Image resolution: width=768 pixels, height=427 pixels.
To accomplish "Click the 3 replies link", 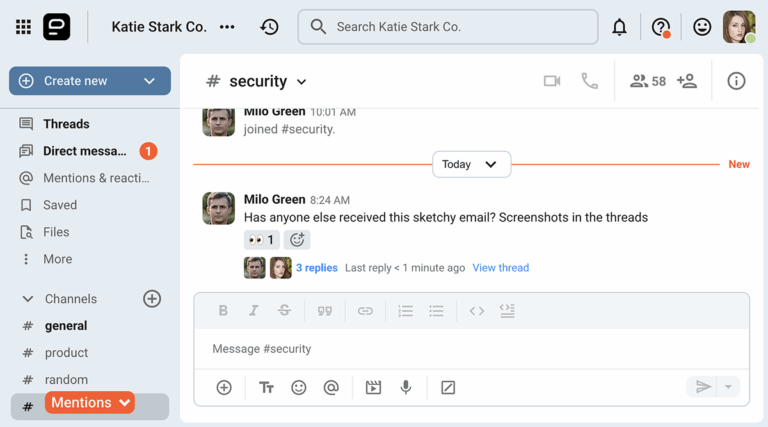I will click(317, 268).
